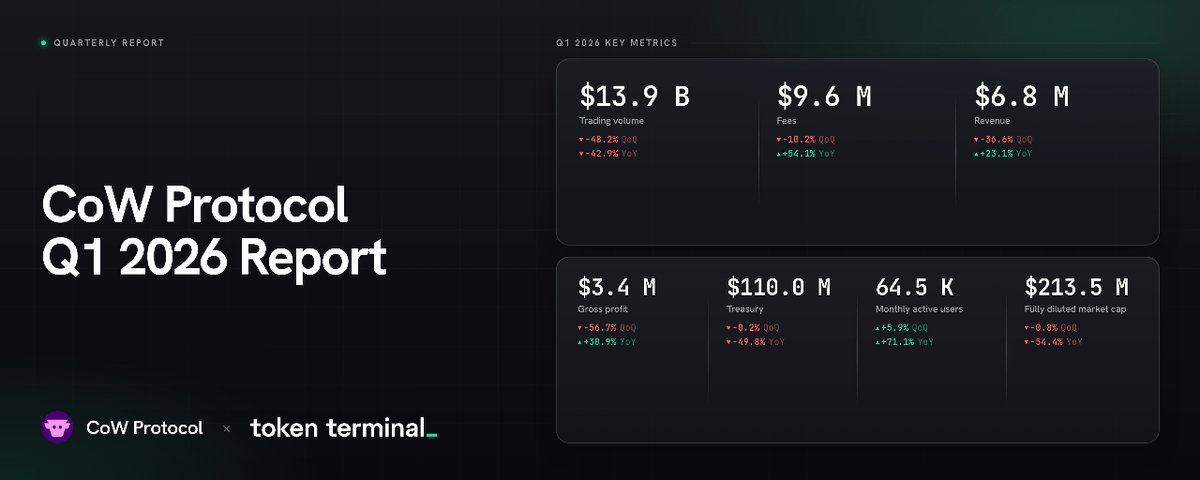Image resolution: width=1200 pixels, height=480 pixels.
Task: Select the $3.4 M gross profit figure
Action: coord(617,288)
